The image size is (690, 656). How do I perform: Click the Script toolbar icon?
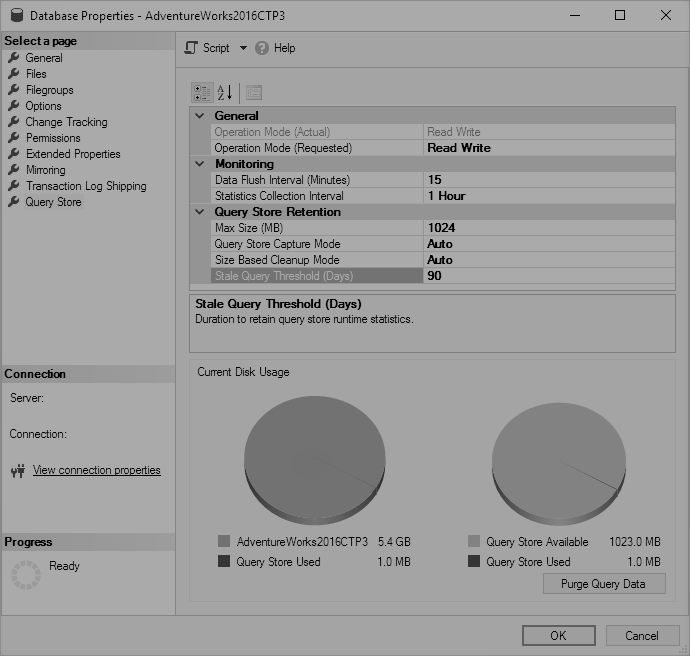[191, 48]
